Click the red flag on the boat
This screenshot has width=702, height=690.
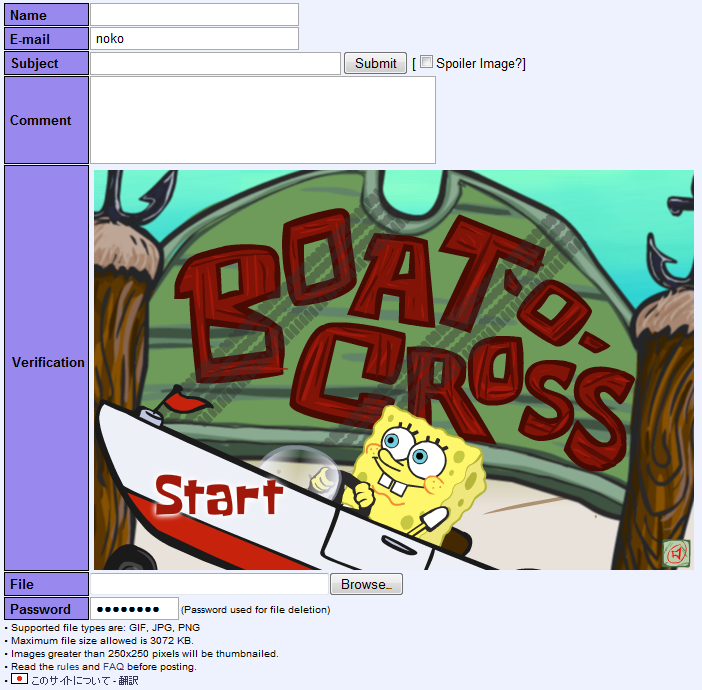pos(186,399)
